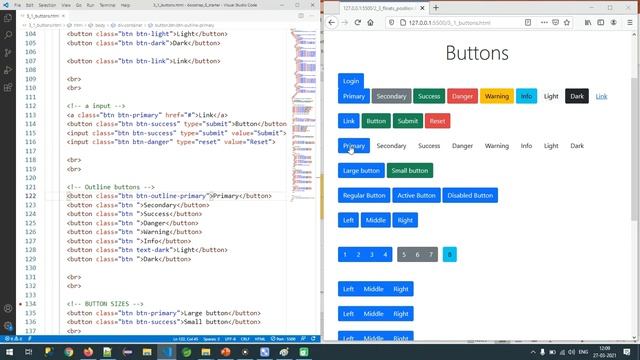Open the Firefox Library icon
The image size is (640, 360).
click(588, 22)
